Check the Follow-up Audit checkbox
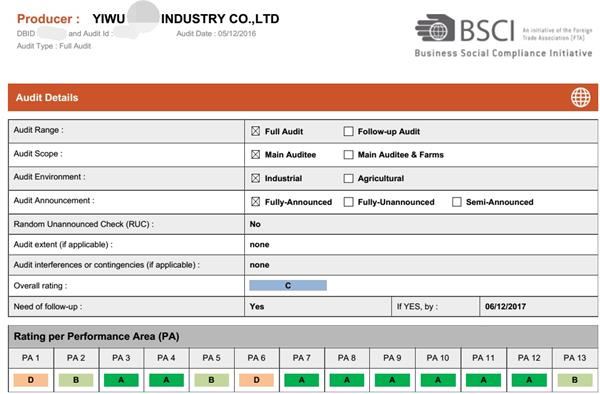Image resolution: width=600 pixels, height=394 pixels. [348, 131]
